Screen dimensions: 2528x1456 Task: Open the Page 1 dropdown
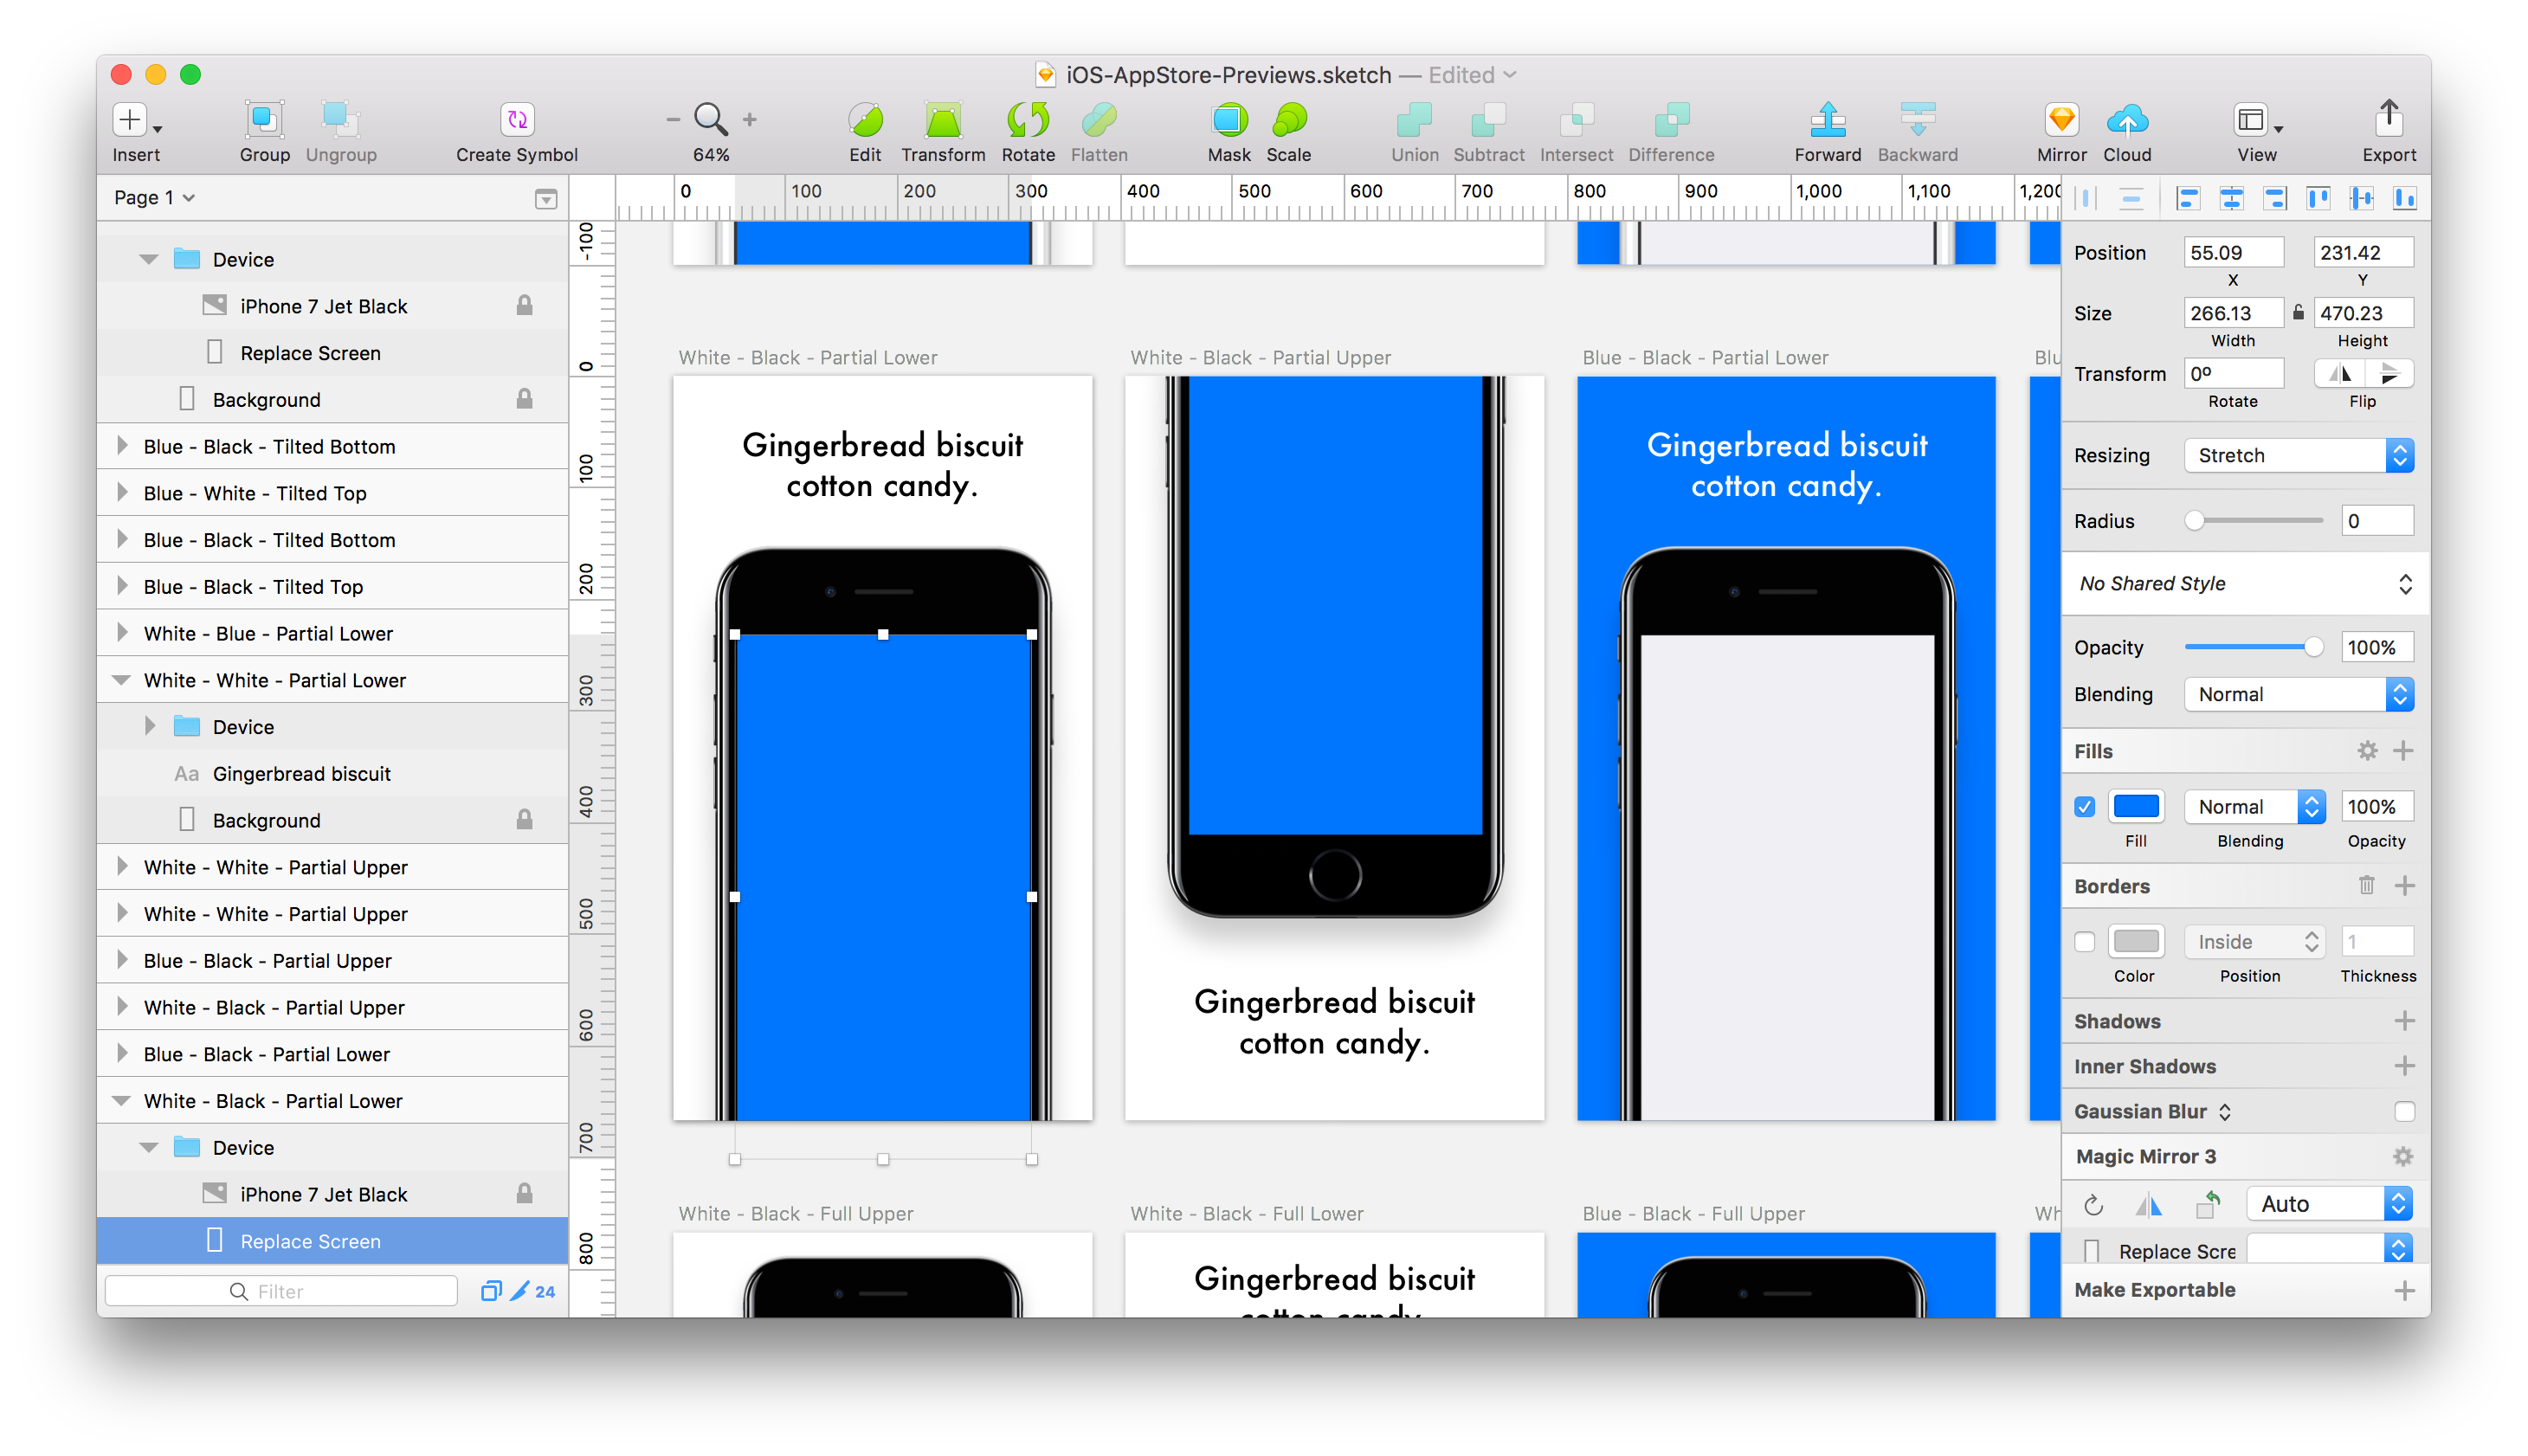click(x=154, y=197)
